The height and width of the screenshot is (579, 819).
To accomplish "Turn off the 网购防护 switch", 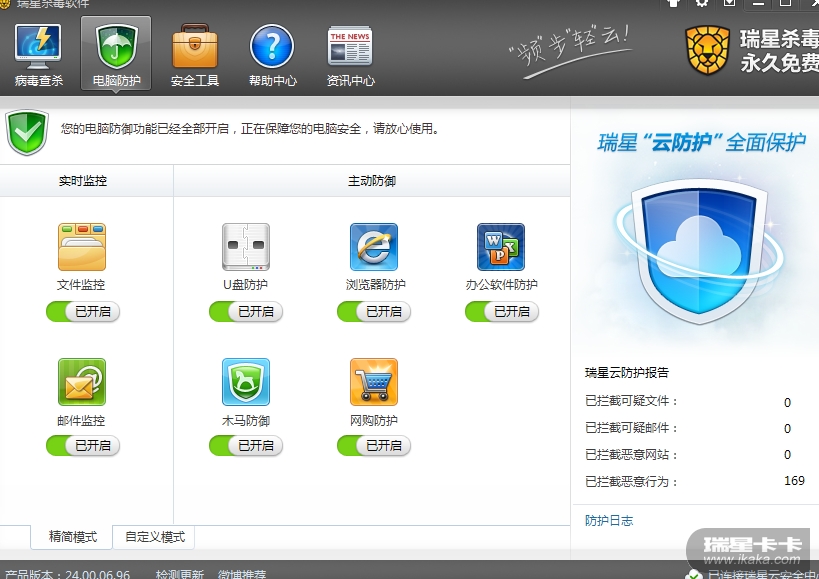I will coord(374,446).
